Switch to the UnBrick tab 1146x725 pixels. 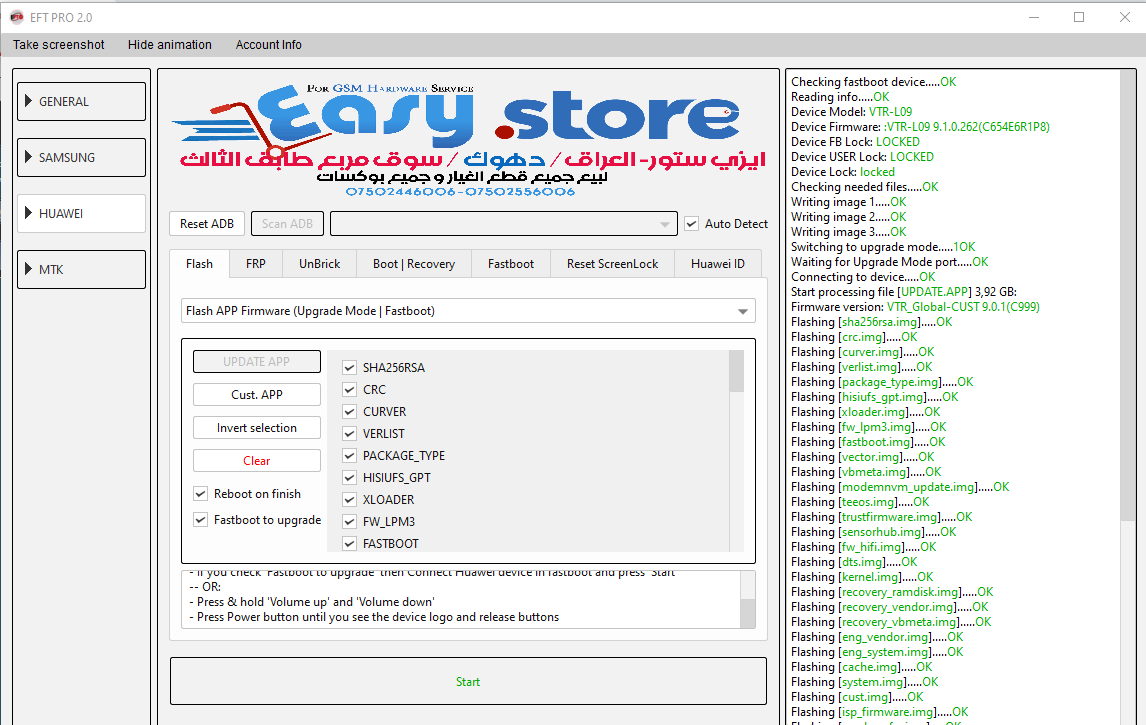click(319, 264)
